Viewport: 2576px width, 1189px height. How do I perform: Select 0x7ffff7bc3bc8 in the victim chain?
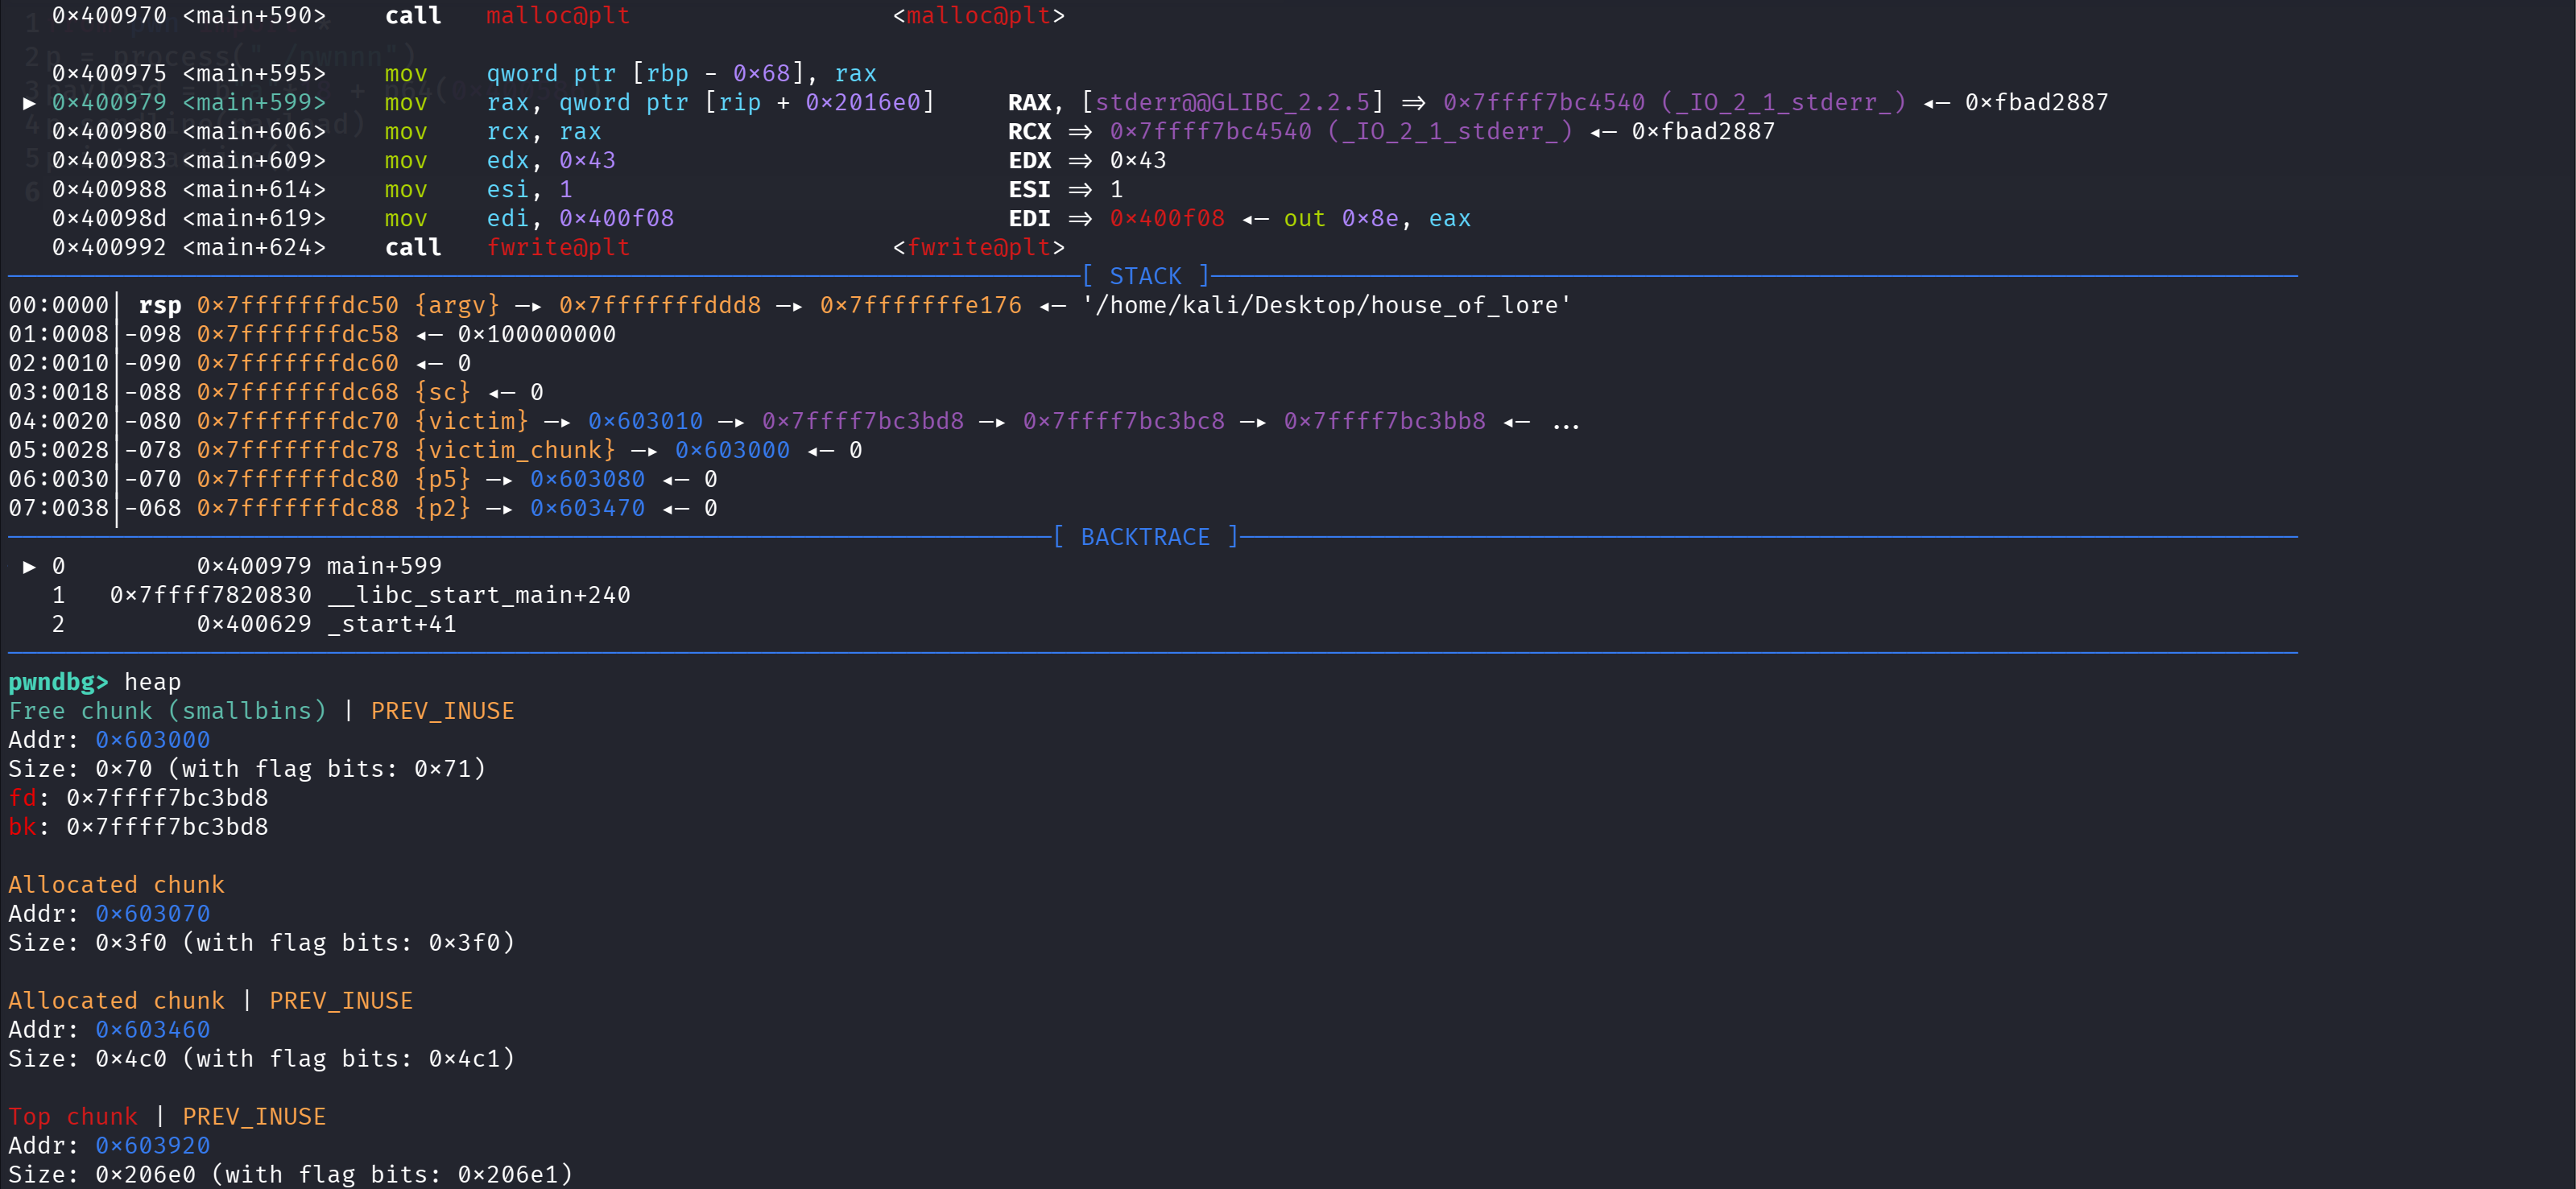pyautogui.click(x=1123, y=421)
